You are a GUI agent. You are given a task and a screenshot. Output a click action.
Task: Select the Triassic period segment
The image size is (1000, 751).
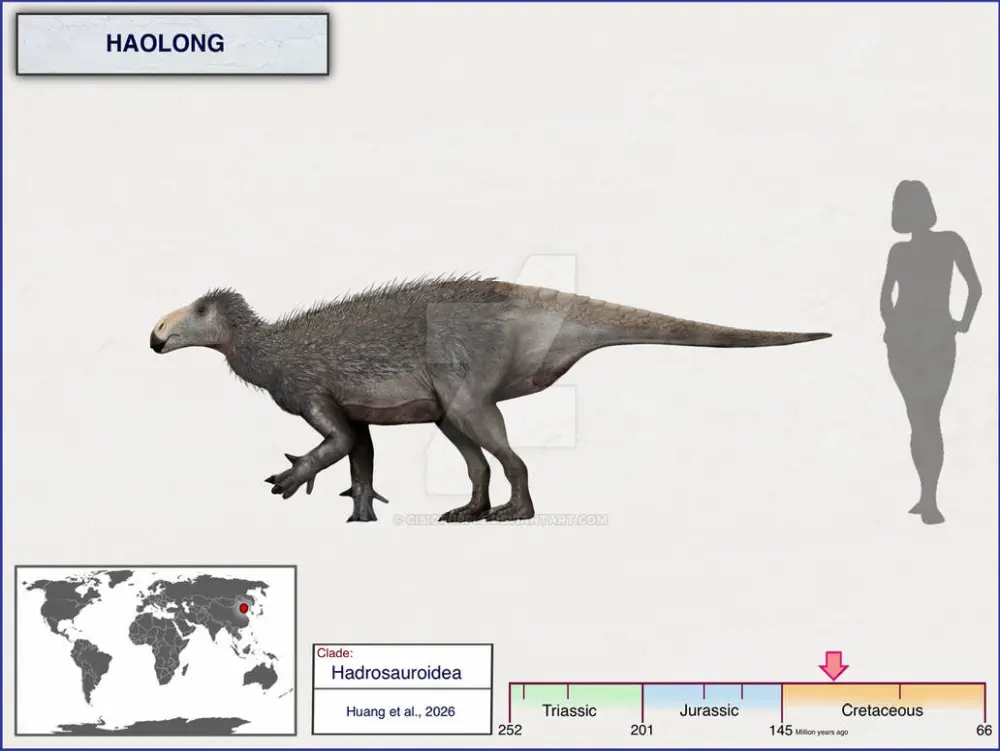pyautogui.click(x=569, y=710)
